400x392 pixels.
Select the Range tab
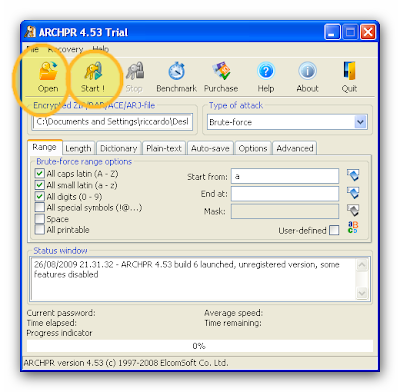pos(44,147)
